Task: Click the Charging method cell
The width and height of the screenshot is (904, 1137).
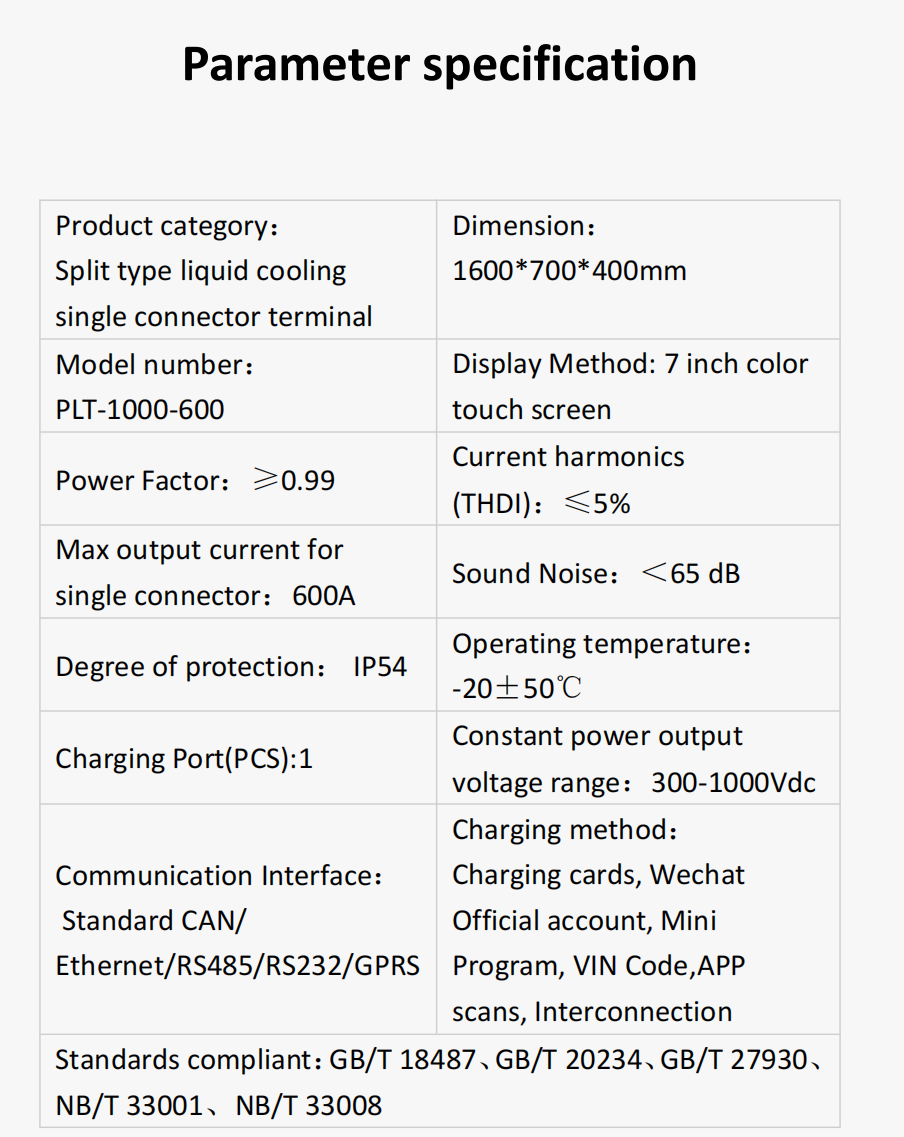Action: pyautogui.click(x=638, y=919)
